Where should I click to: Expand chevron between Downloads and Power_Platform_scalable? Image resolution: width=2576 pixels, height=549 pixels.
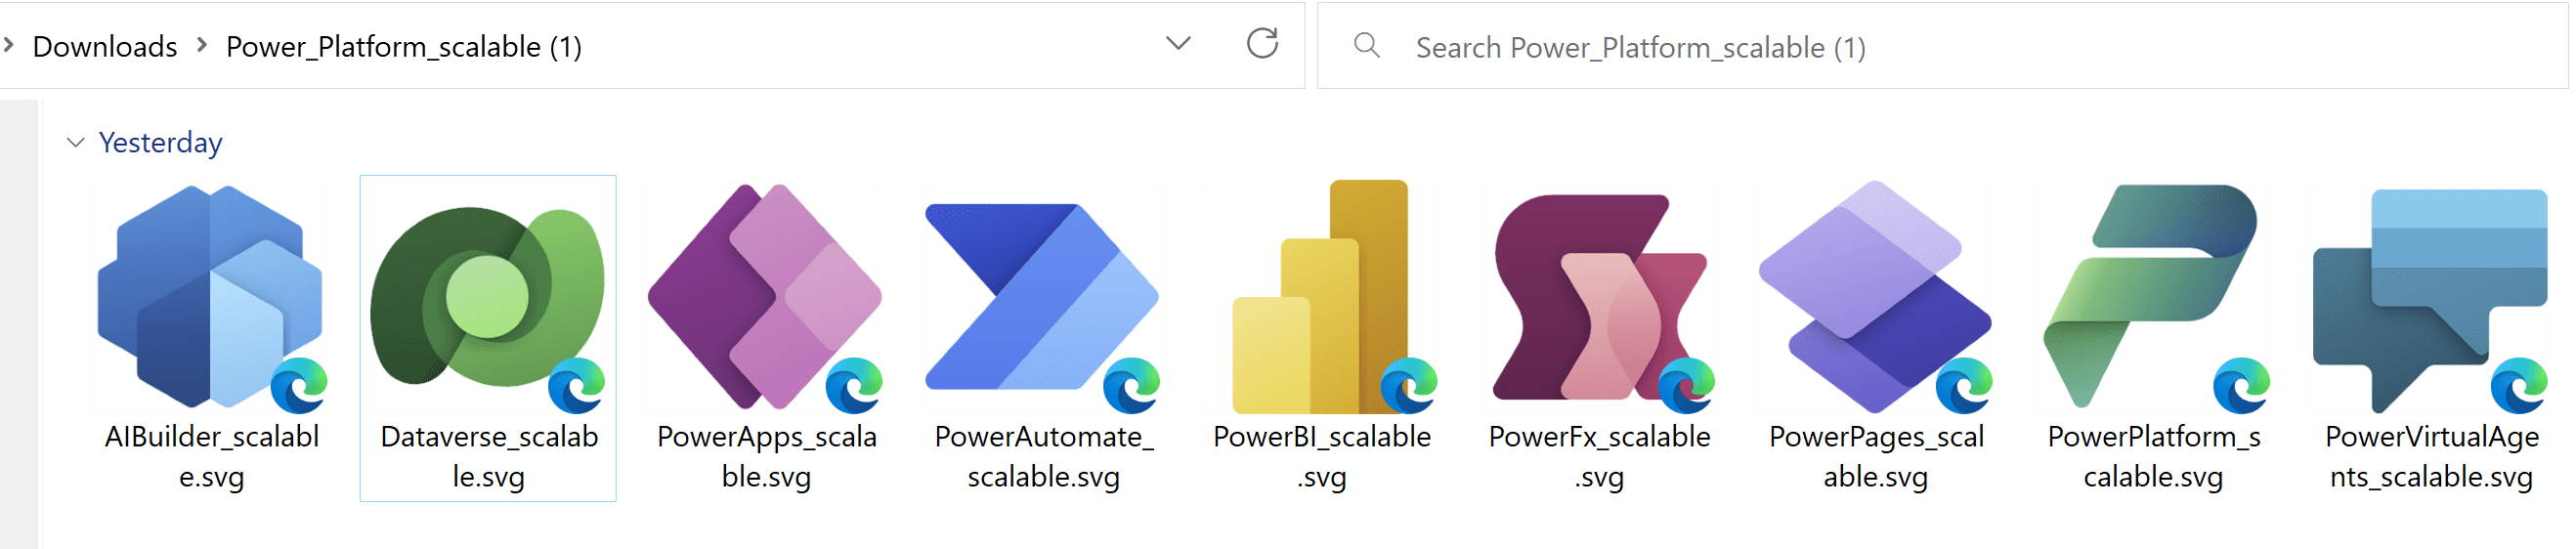pyautogui.click(x=201, y=45)
